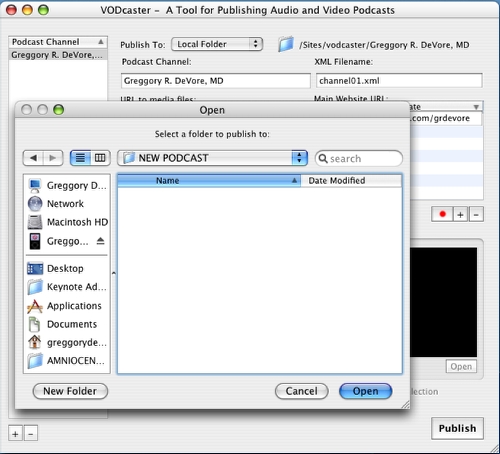
Task: Select Documents in the sidebar
Action: tap(67, 324)
